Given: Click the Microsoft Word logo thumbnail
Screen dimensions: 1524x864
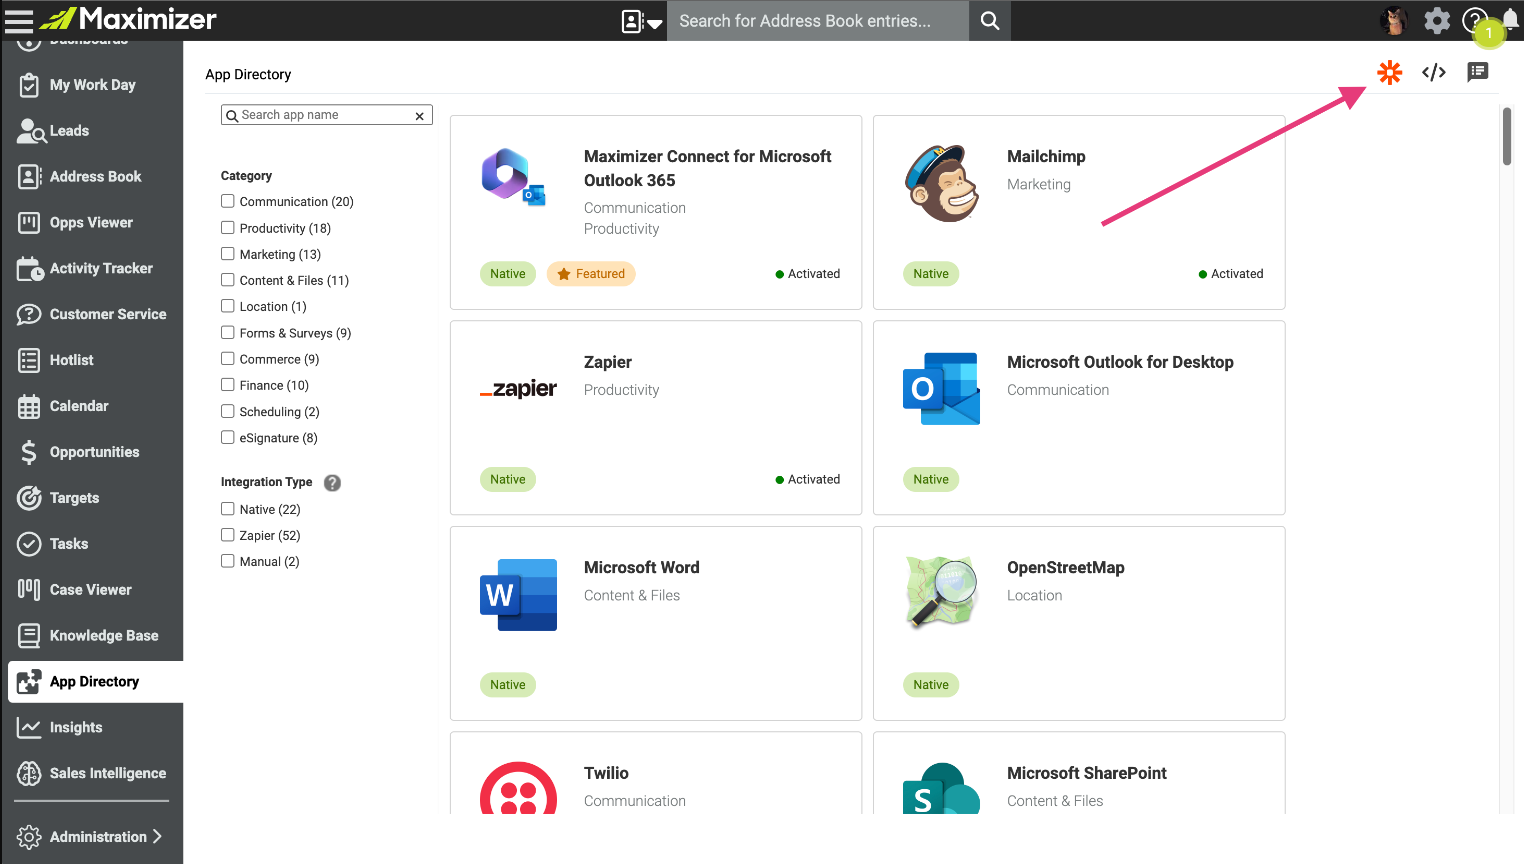Looking at the screenshot, I should tap(518, 594).
